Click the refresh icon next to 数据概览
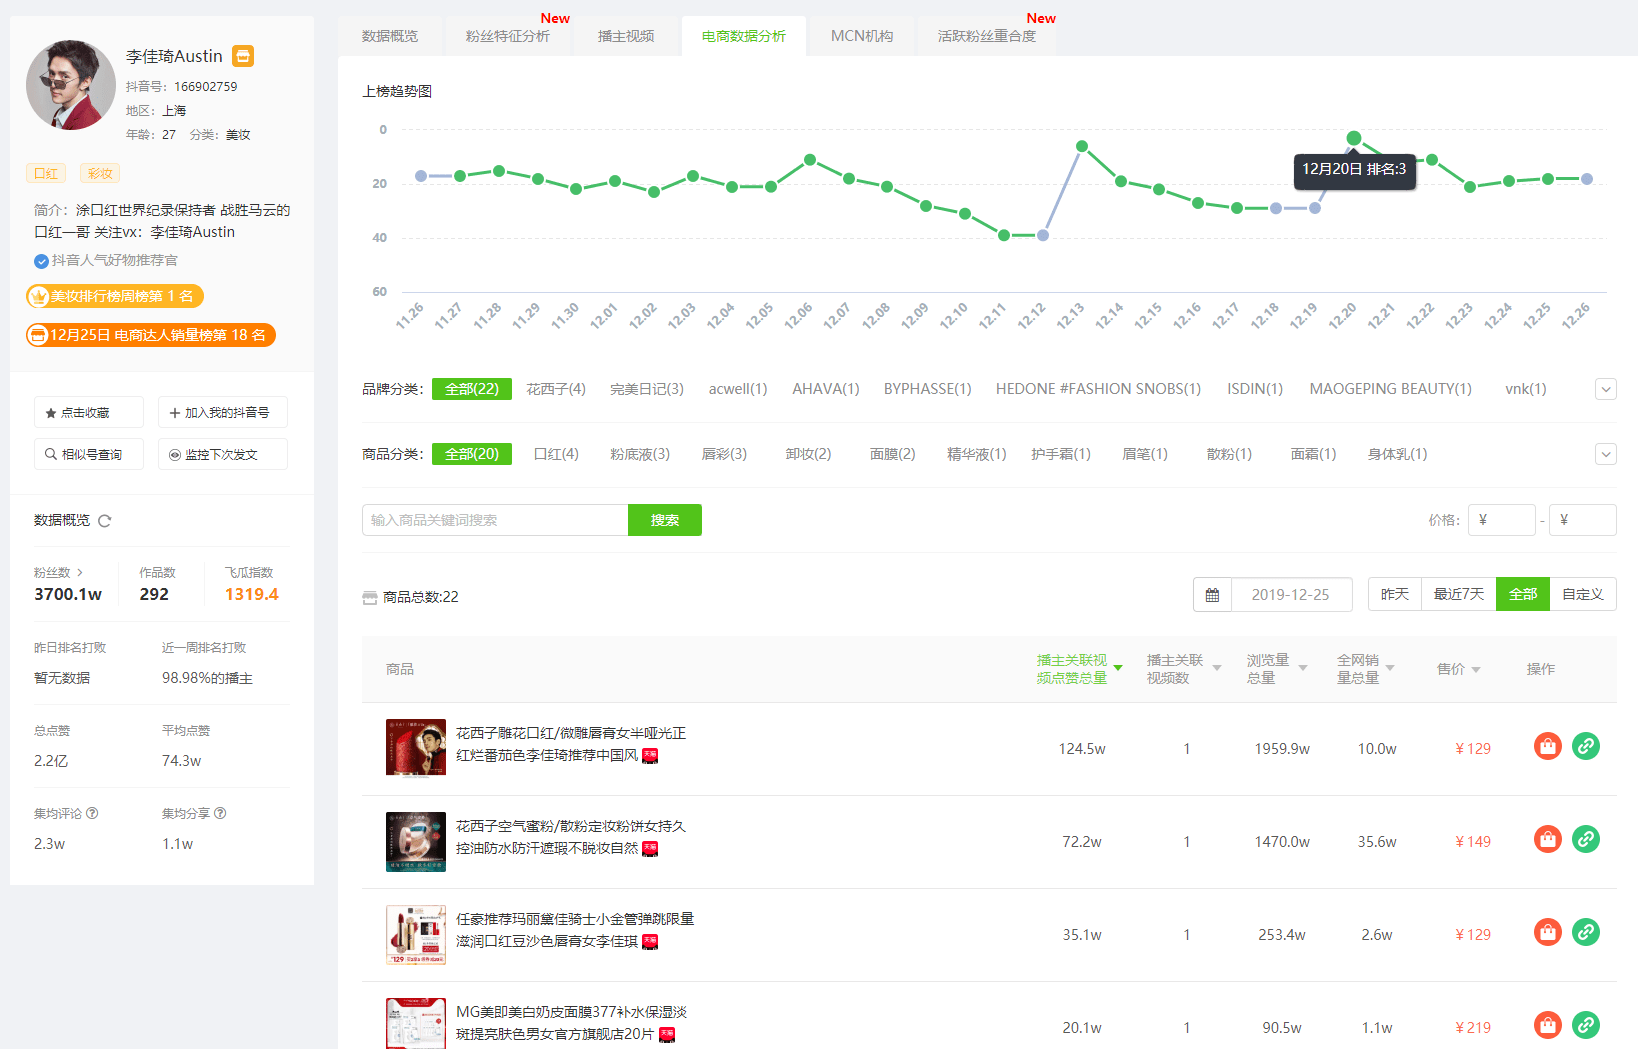 pos(105,521)
